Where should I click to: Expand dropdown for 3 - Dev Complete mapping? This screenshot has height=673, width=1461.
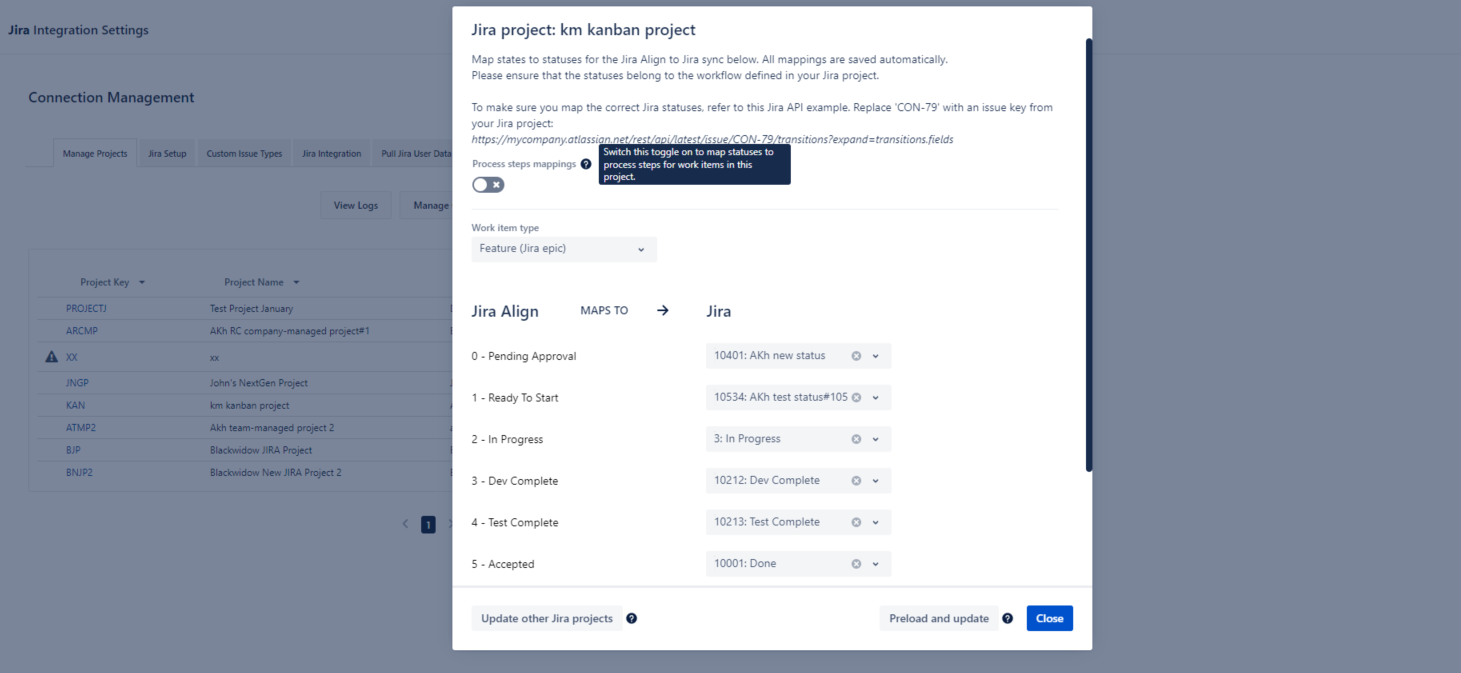[x=875, y=481]
